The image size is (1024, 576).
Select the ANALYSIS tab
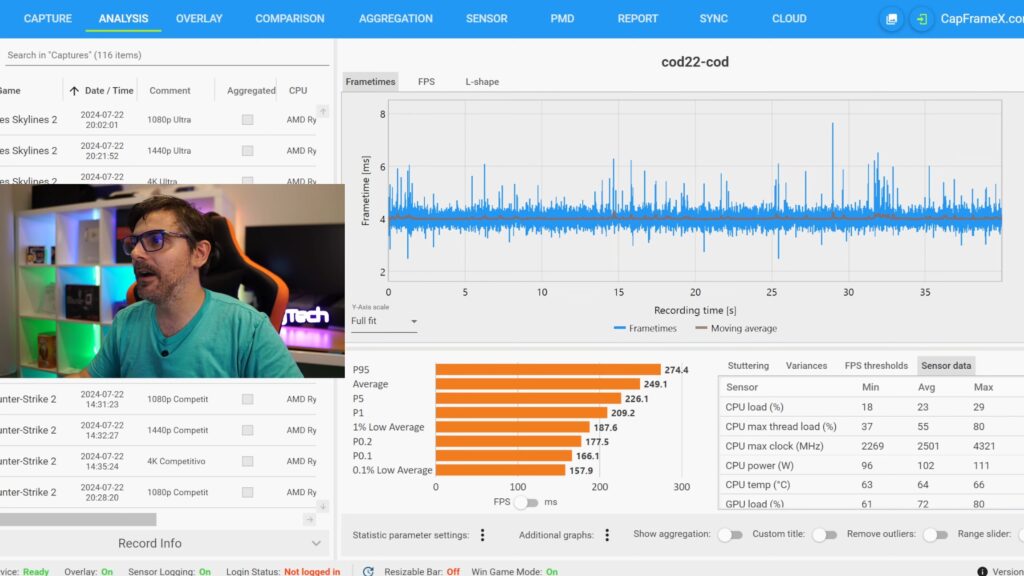(123, 19)
